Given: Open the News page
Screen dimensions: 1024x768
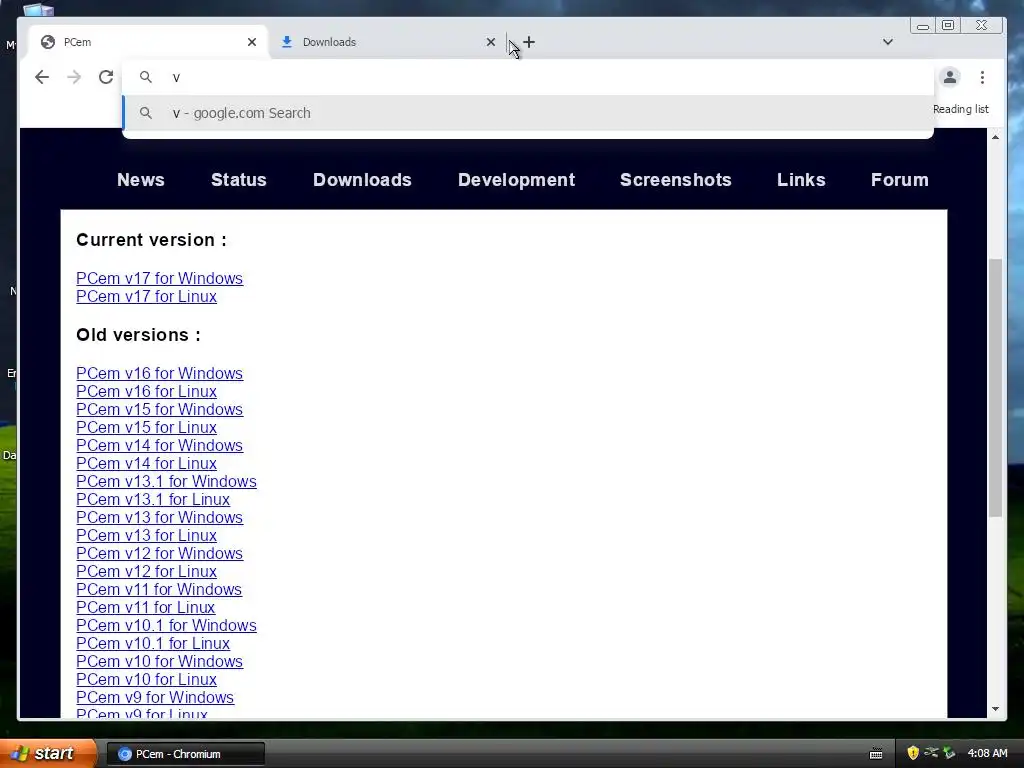Looking at the screenshot, I should tap(141, 180).
